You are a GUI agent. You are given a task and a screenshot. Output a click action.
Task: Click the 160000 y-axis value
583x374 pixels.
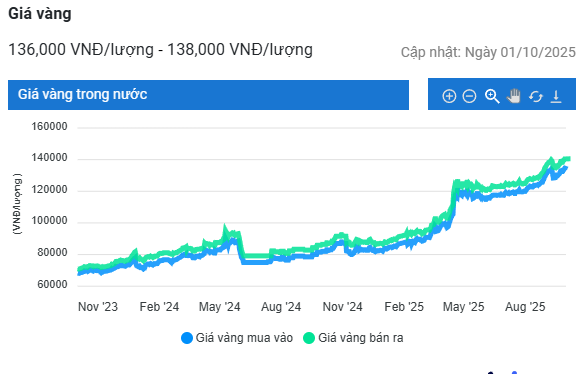[x=49, y=126]
